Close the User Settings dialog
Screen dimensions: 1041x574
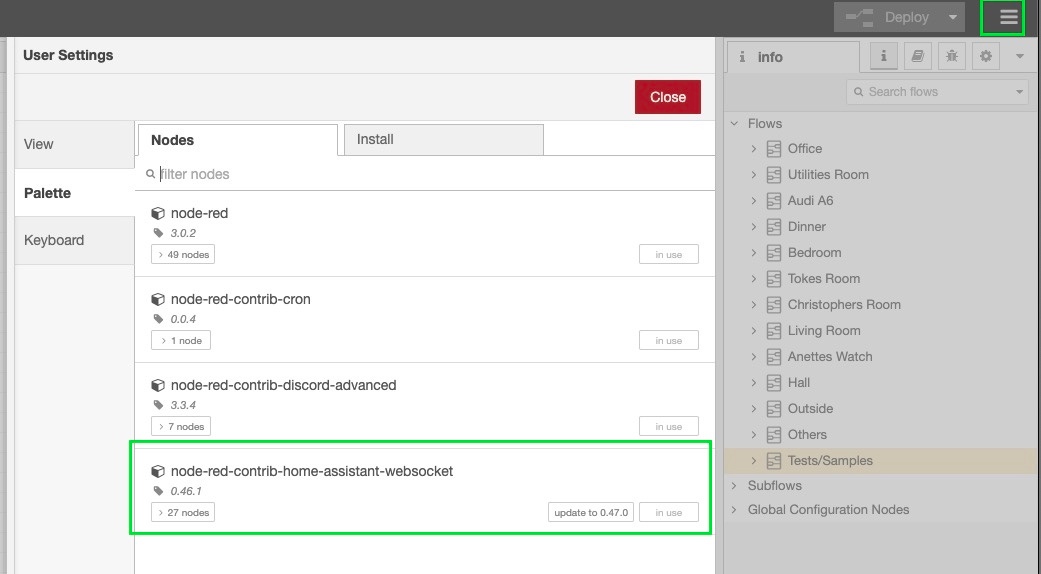[x=667, y=97]
